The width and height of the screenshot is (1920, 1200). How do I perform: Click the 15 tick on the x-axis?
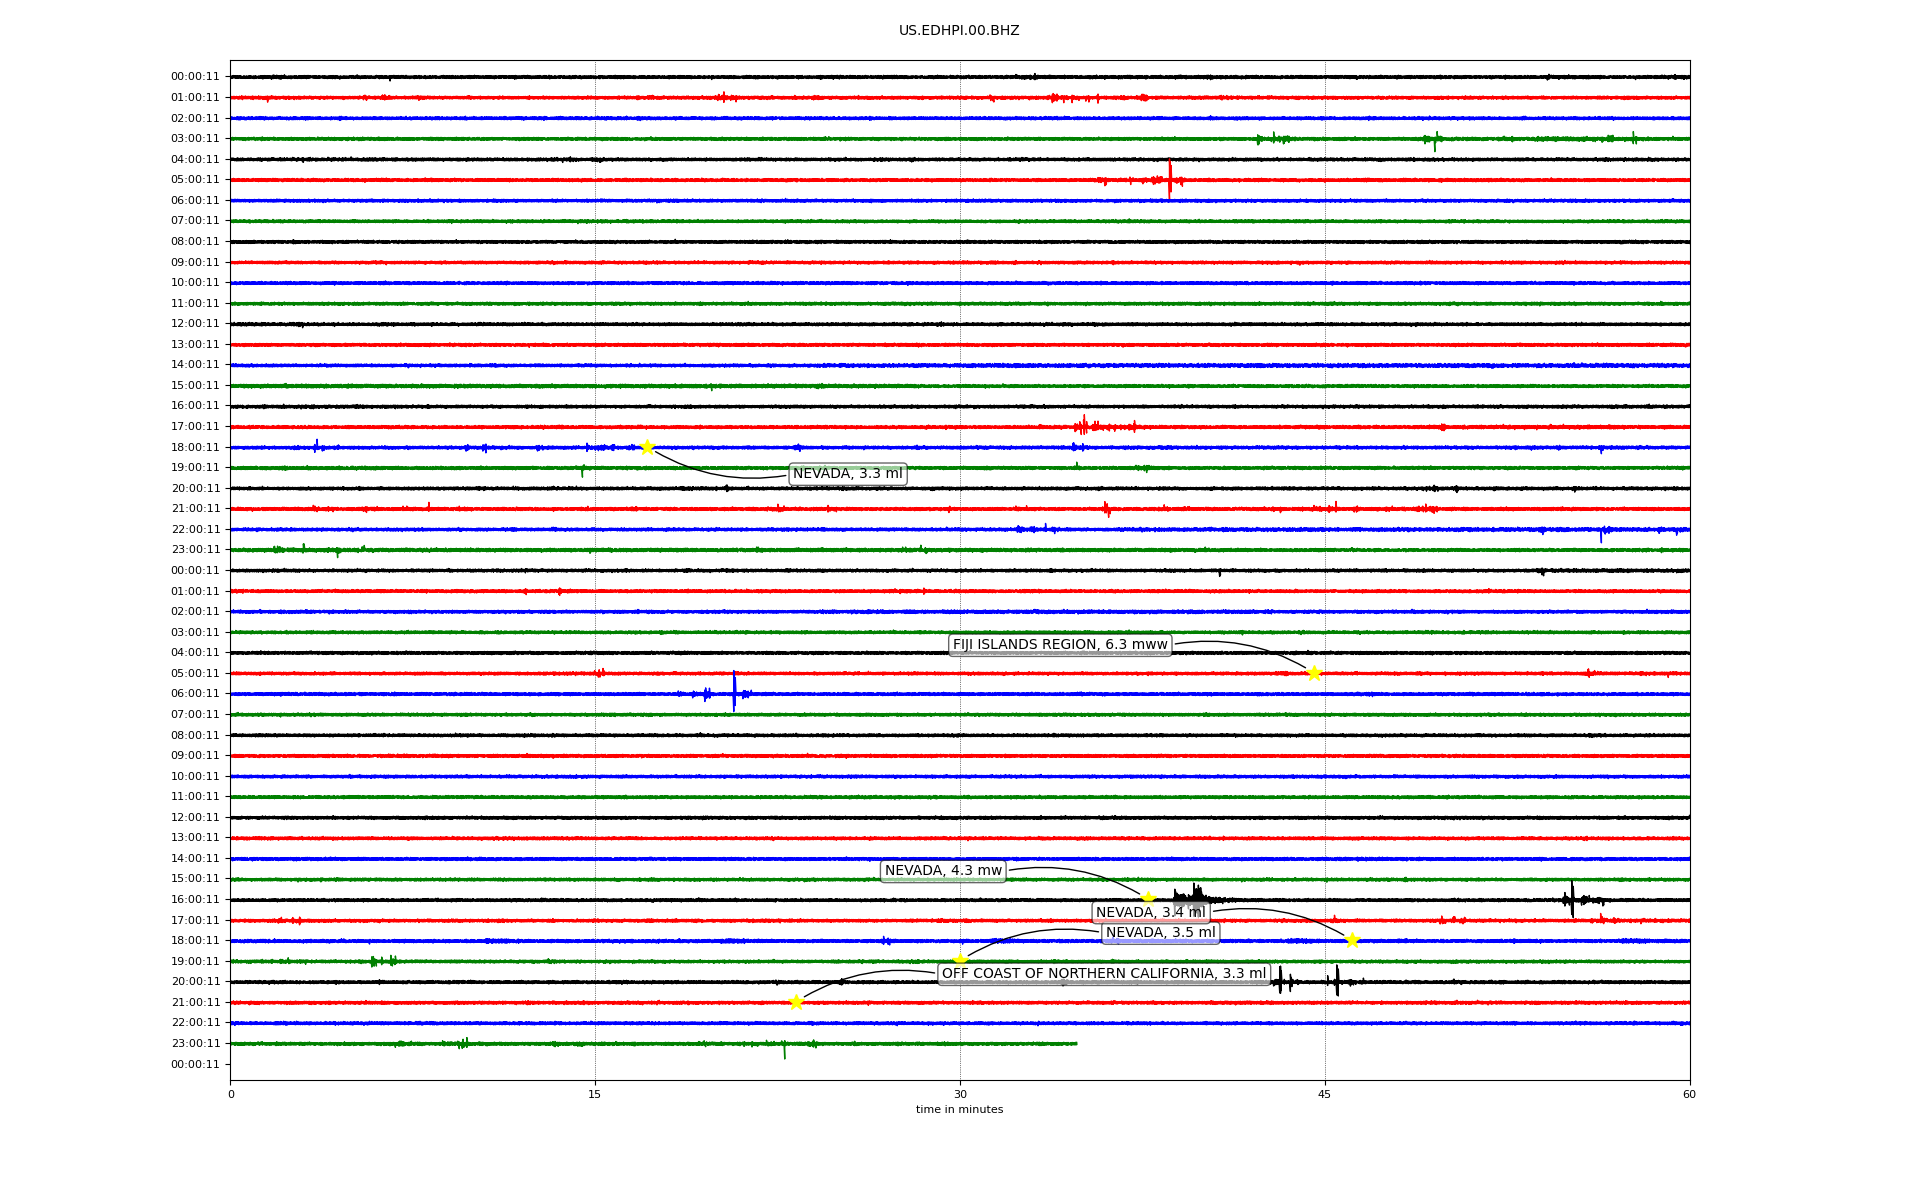pyautogui.click(x=595, y=1094)
